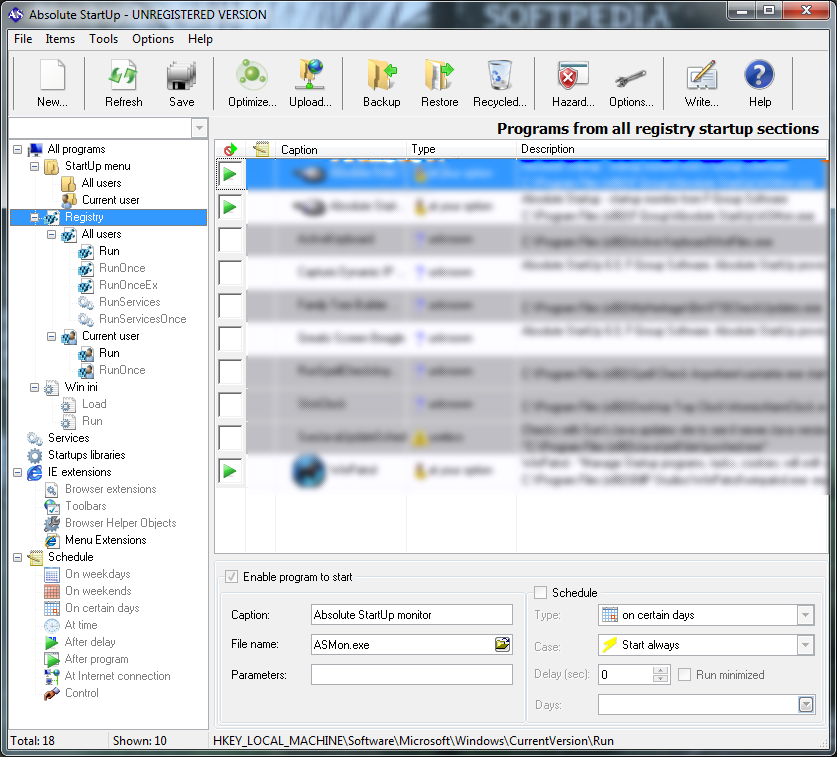Image resolution: width=837 pixels, height=757 pixels.
Task: Click the Save toolbar icon
Action: tap(181, 83)
